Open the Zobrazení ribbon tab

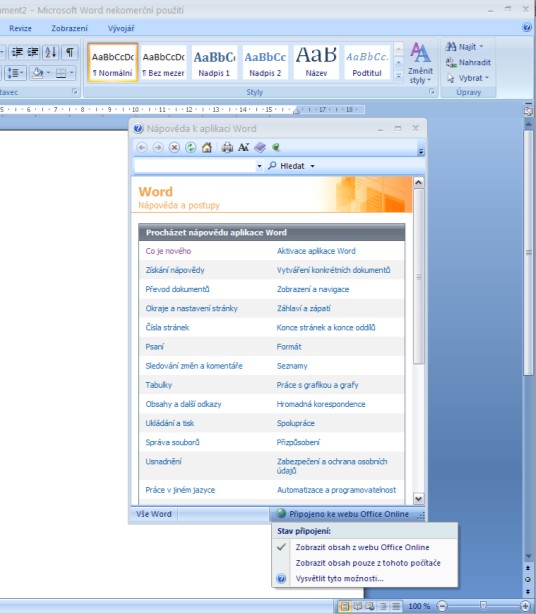coord(69,28)
